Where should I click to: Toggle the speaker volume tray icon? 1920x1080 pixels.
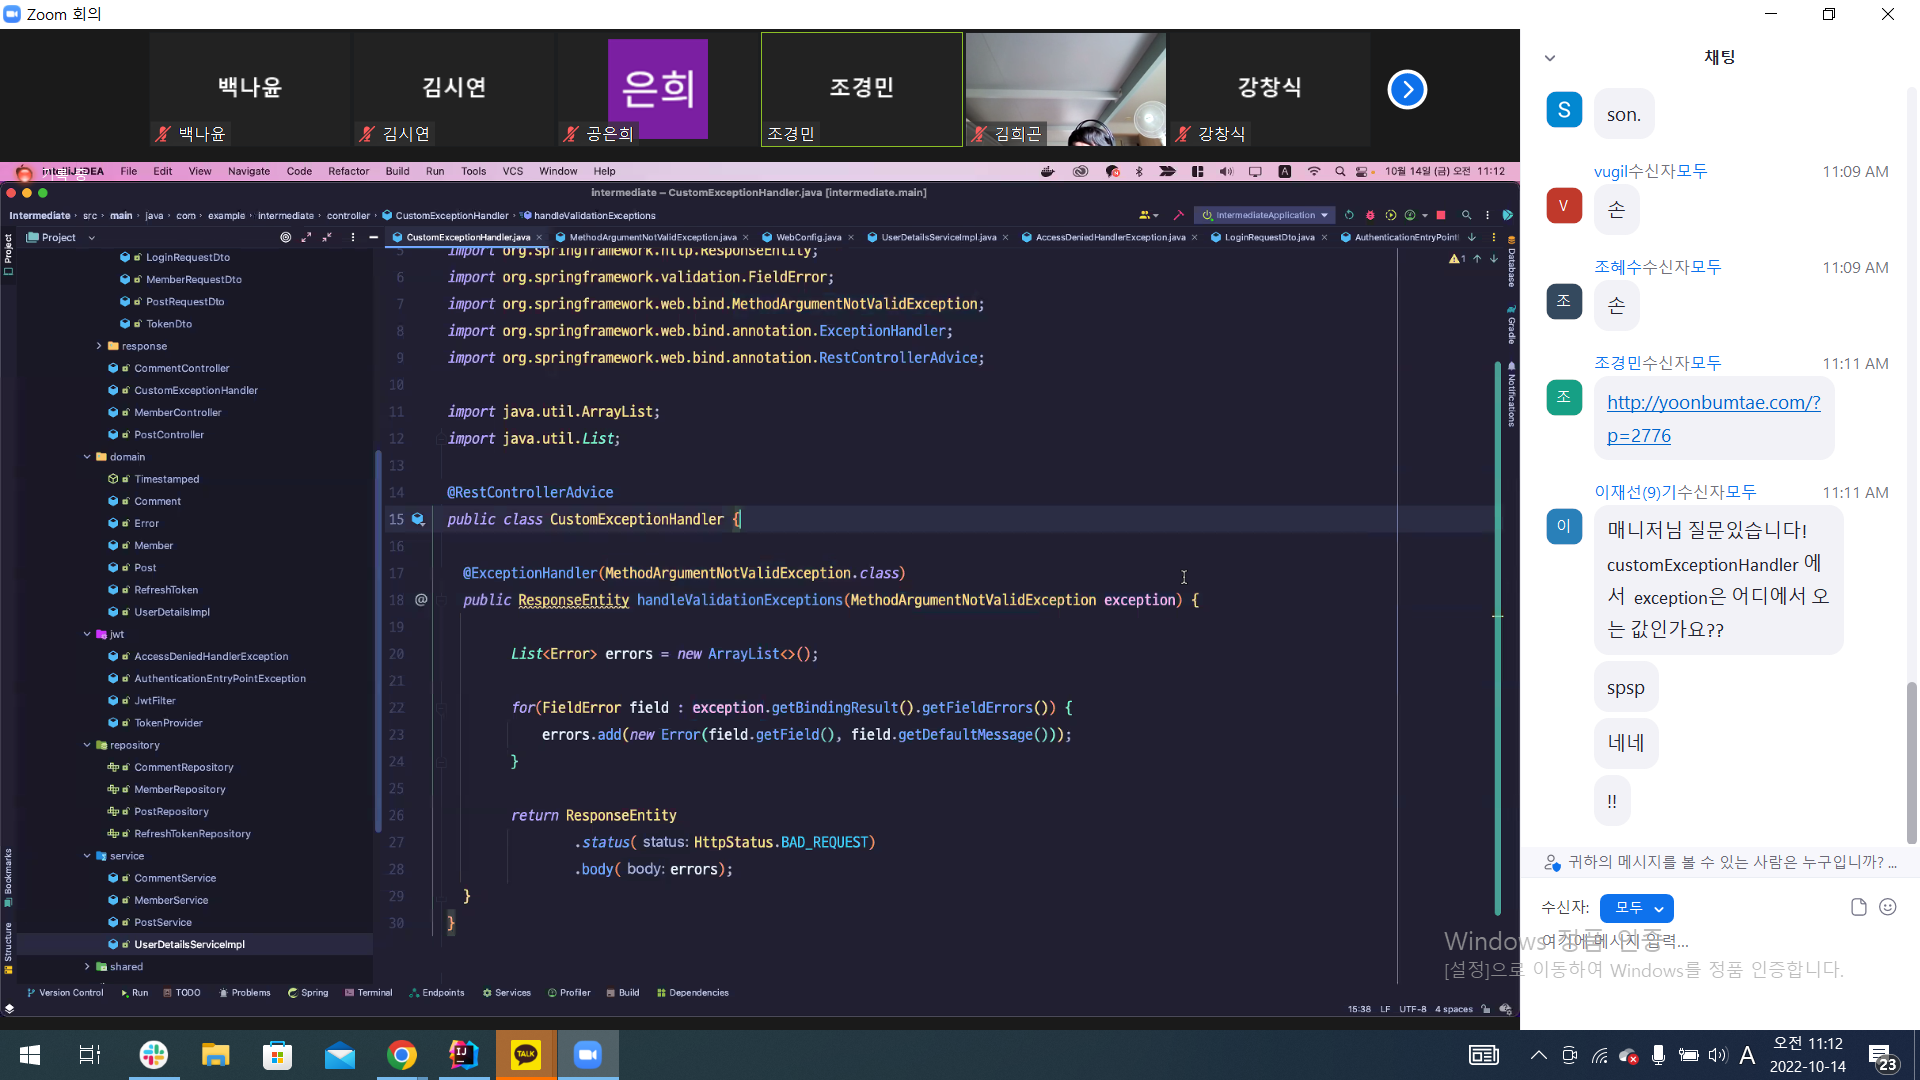[1718, 1055]
